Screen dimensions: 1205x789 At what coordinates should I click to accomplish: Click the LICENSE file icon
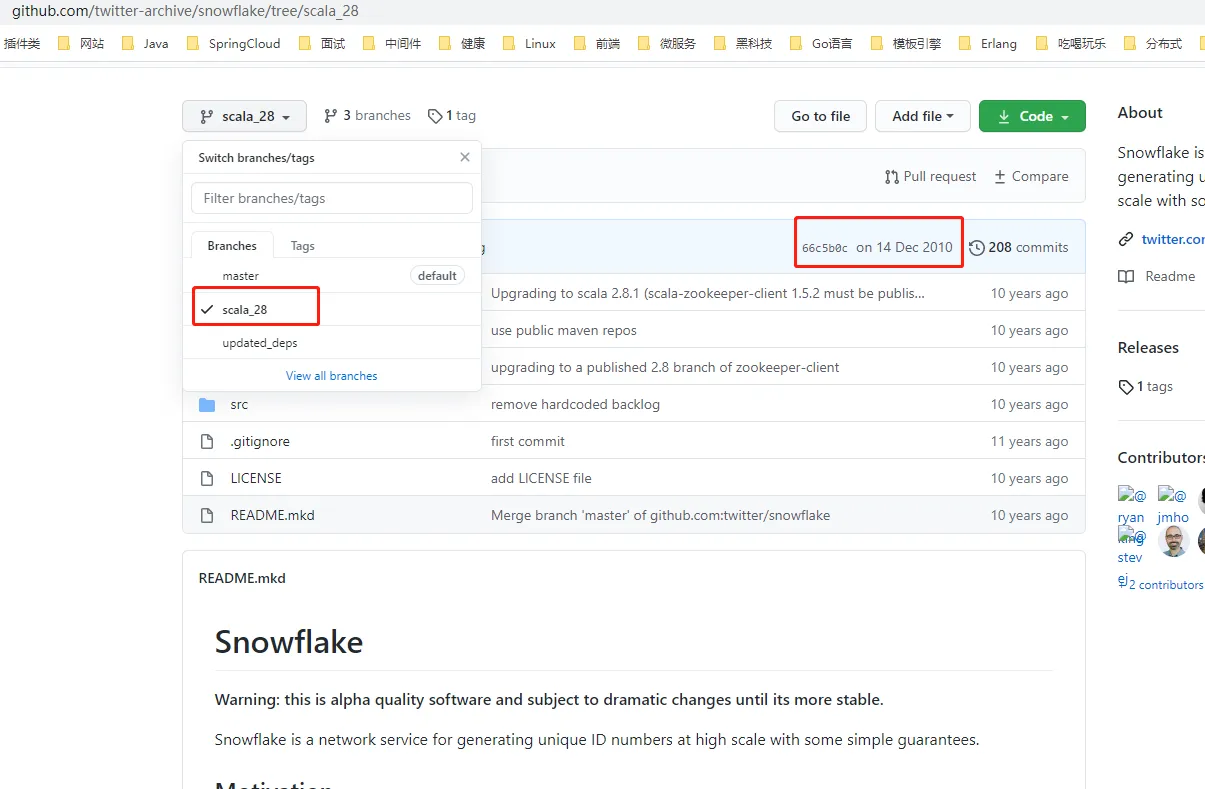(207, 478)
